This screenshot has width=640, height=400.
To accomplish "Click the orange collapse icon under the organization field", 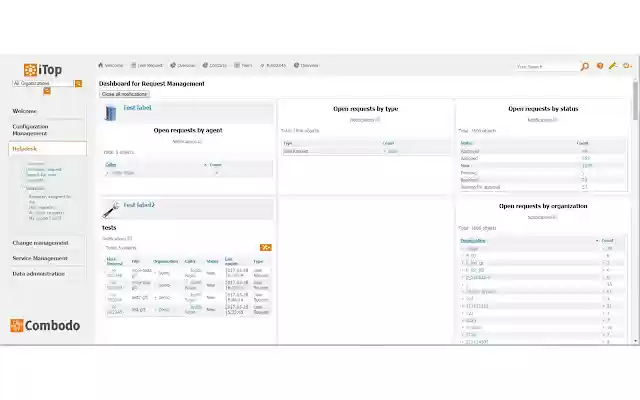I will [47, 91].
